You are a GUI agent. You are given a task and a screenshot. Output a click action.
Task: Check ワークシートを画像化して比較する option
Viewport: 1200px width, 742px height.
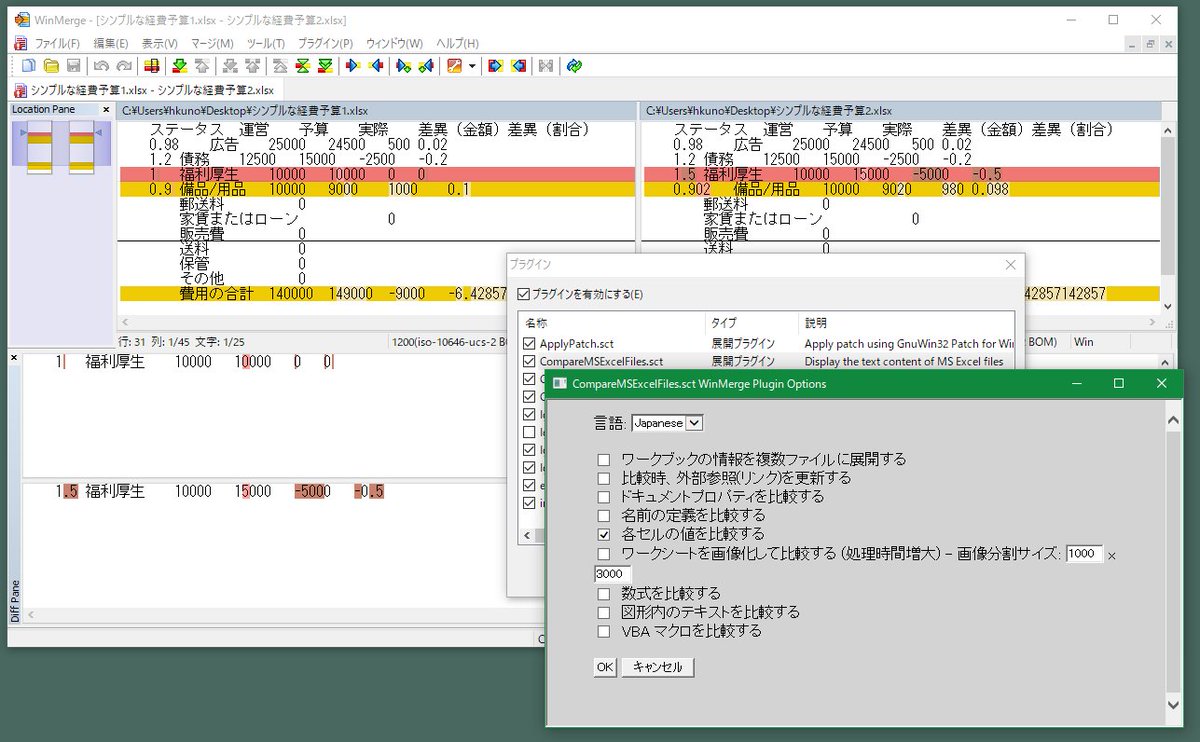tap(603, 554)
